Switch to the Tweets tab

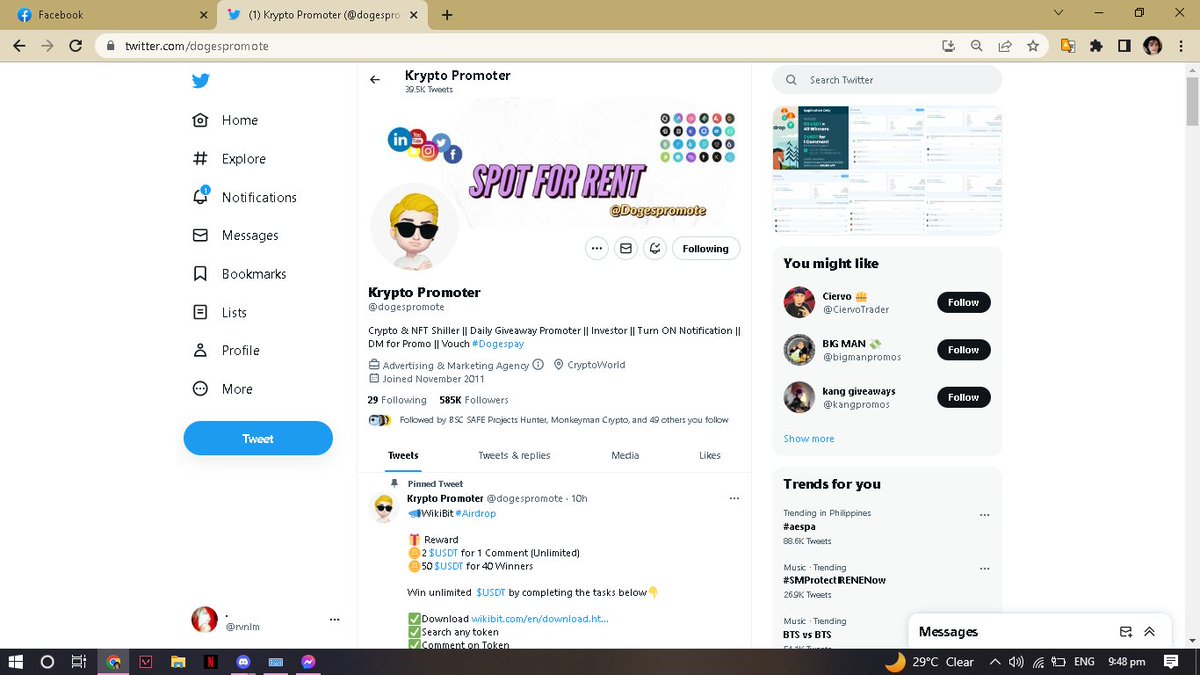pos(403,455)
